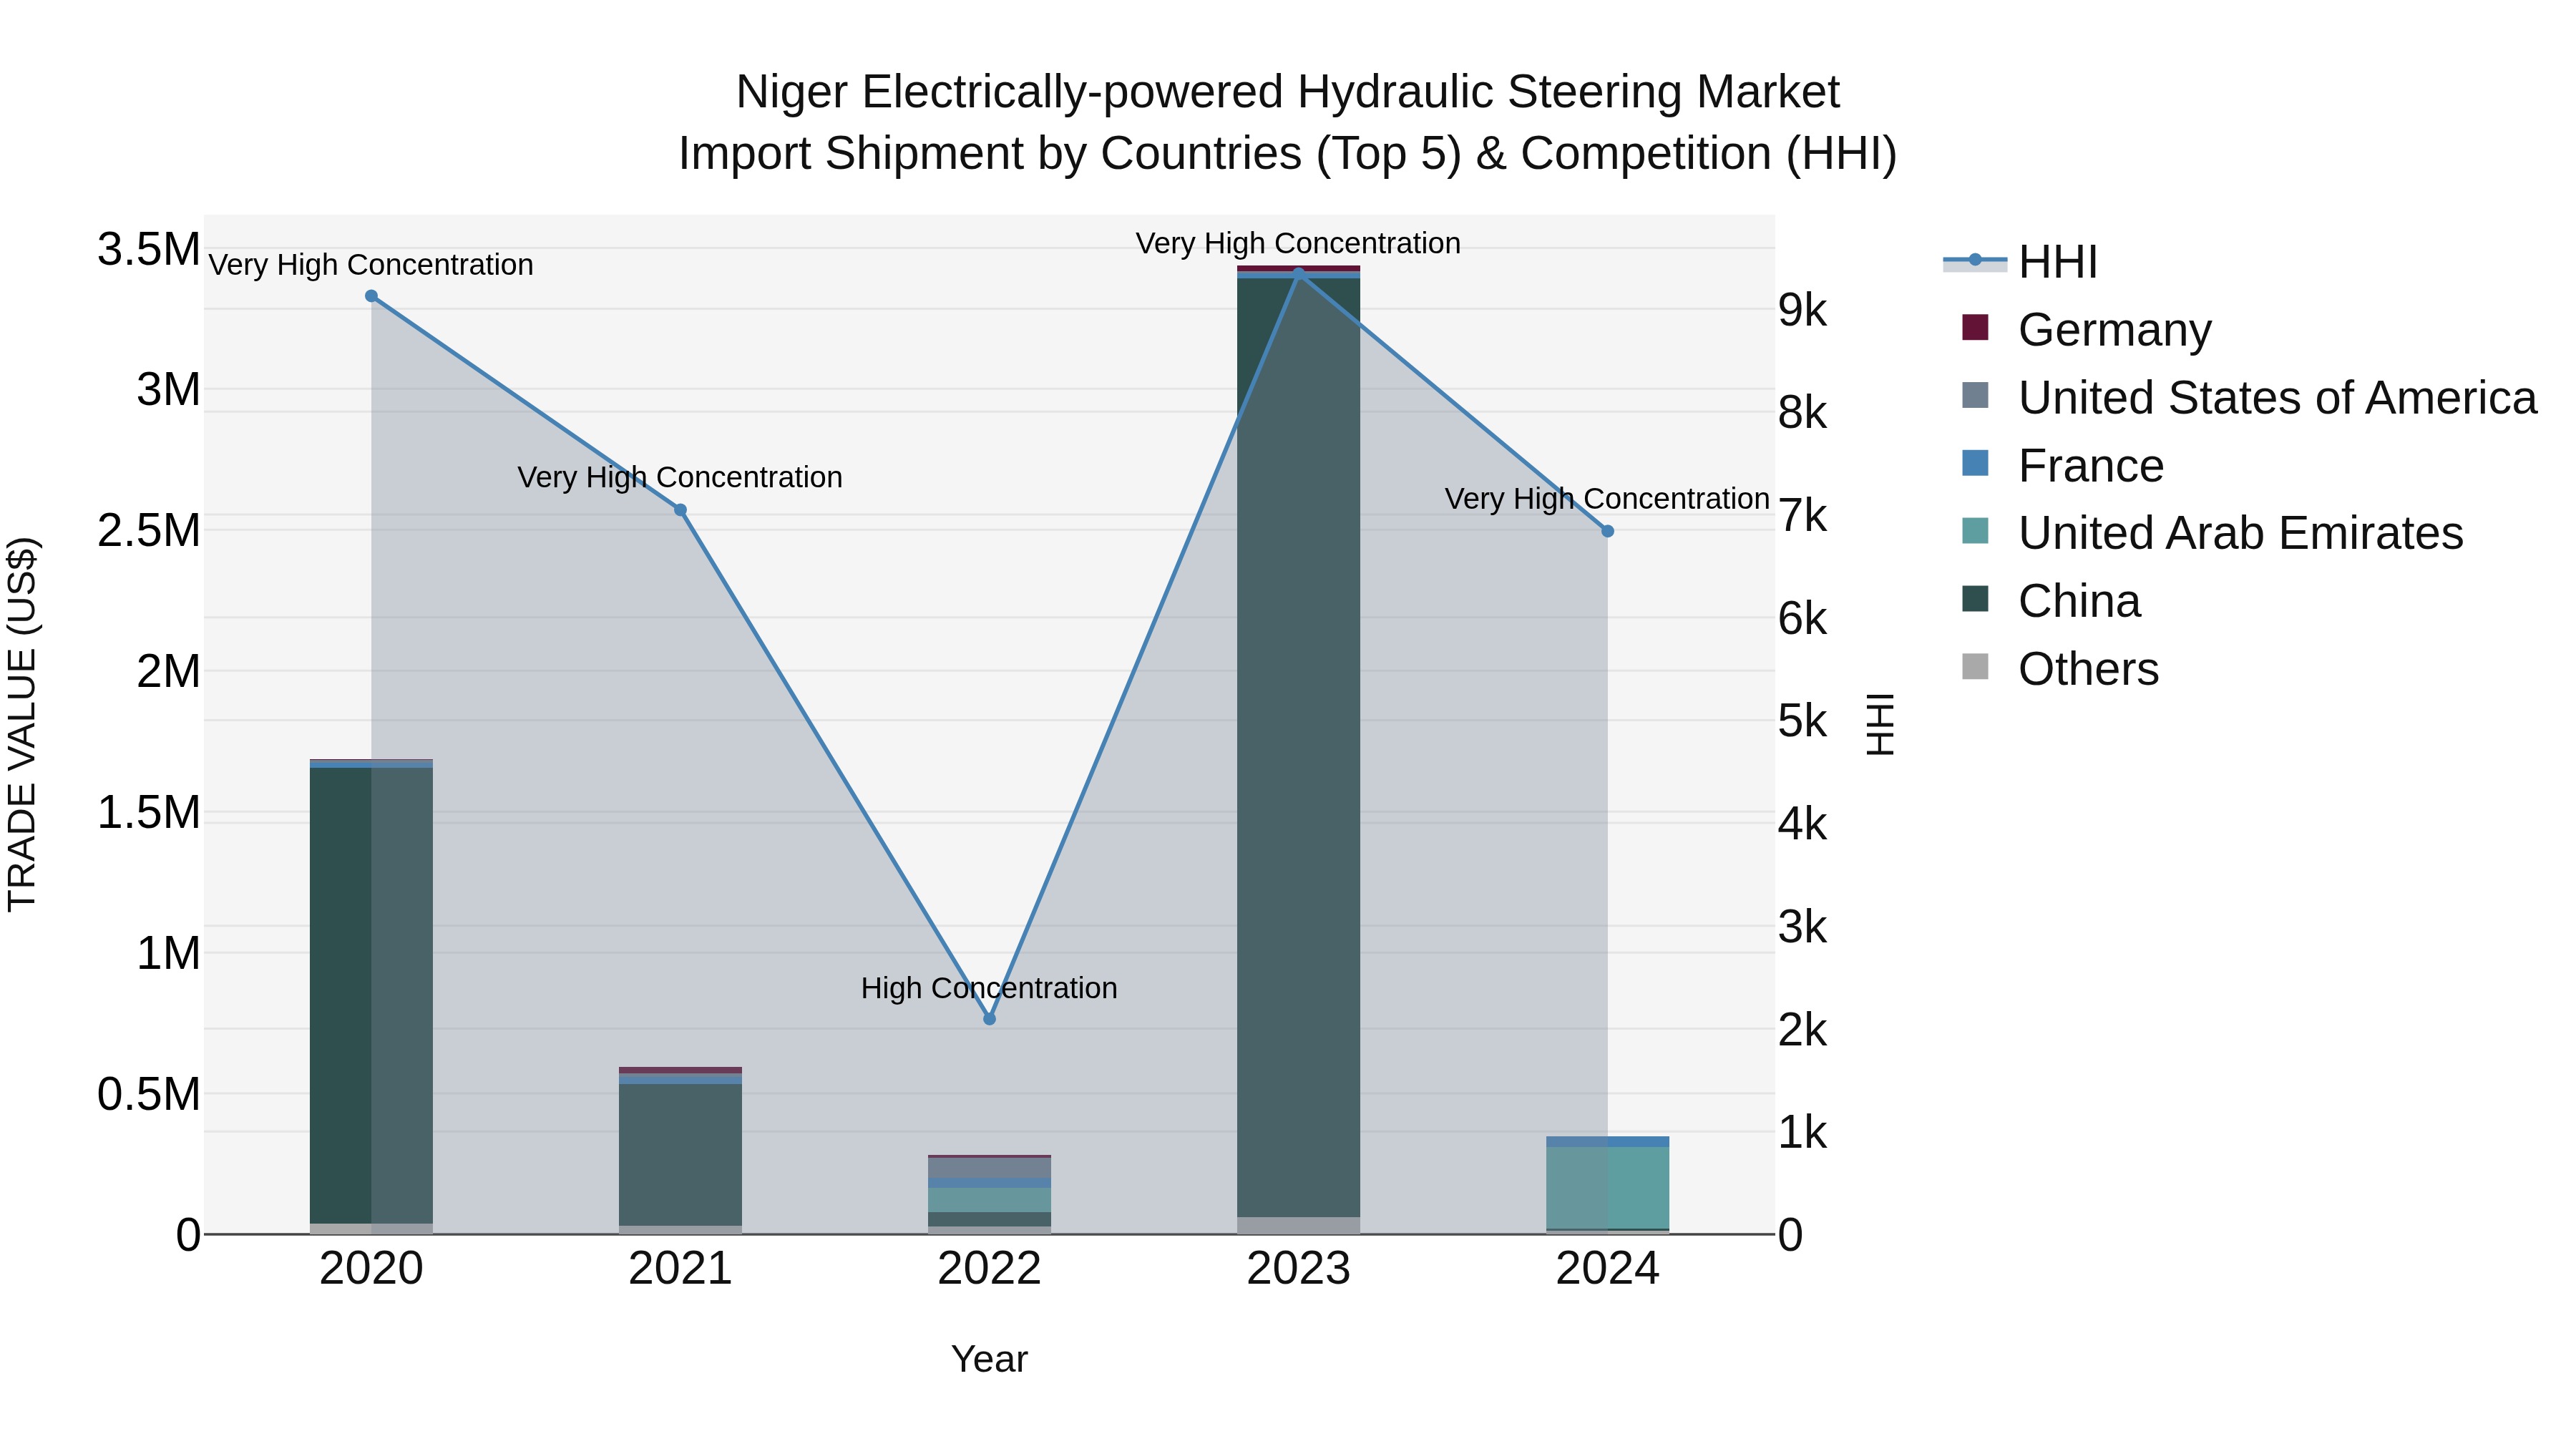Click the vertical 'HHI' right axis title
This screenshot has width=2576, height=1449.
1880,724
